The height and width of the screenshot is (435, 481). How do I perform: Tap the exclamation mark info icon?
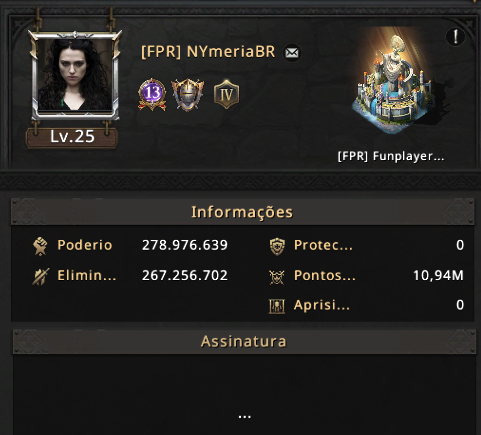(x=455, y=36)
